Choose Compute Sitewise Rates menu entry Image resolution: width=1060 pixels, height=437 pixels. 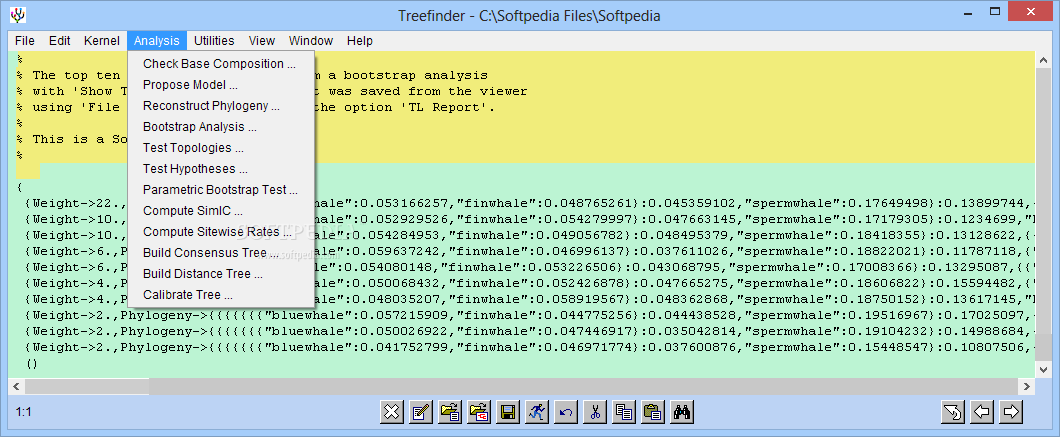(x=220, y=231)
